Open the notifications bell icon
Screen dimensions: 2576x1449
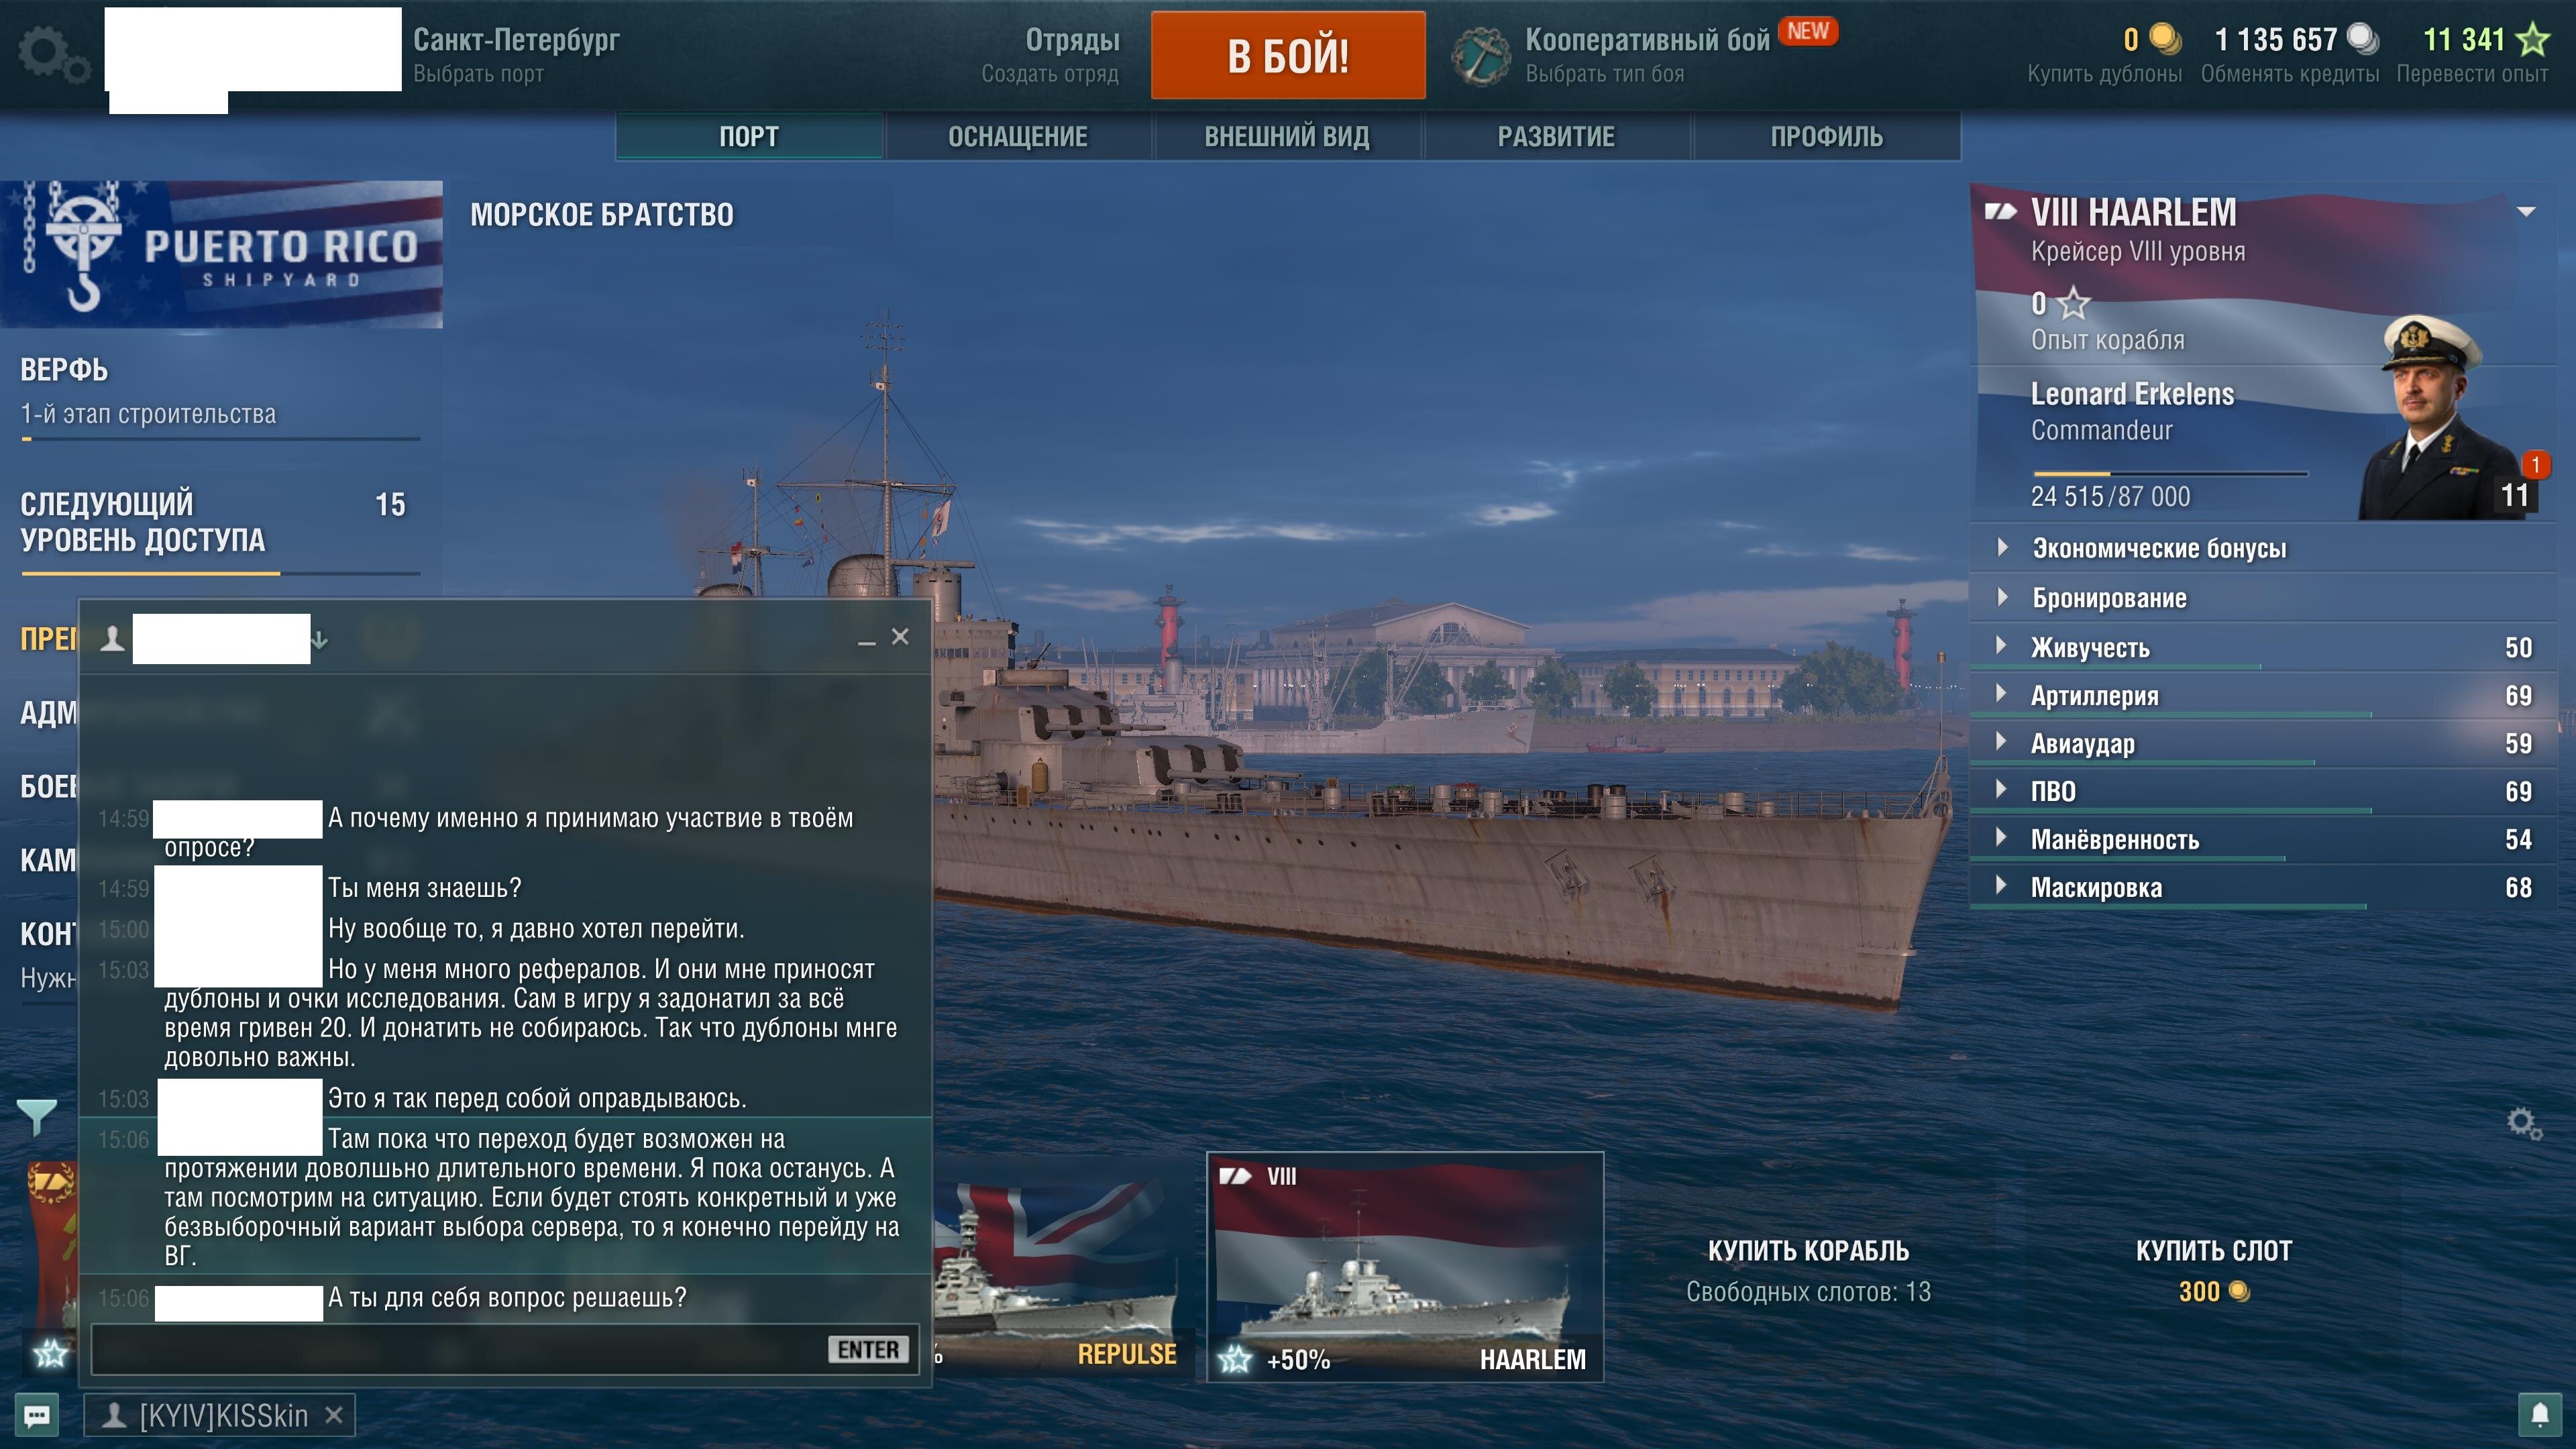2540,1414
